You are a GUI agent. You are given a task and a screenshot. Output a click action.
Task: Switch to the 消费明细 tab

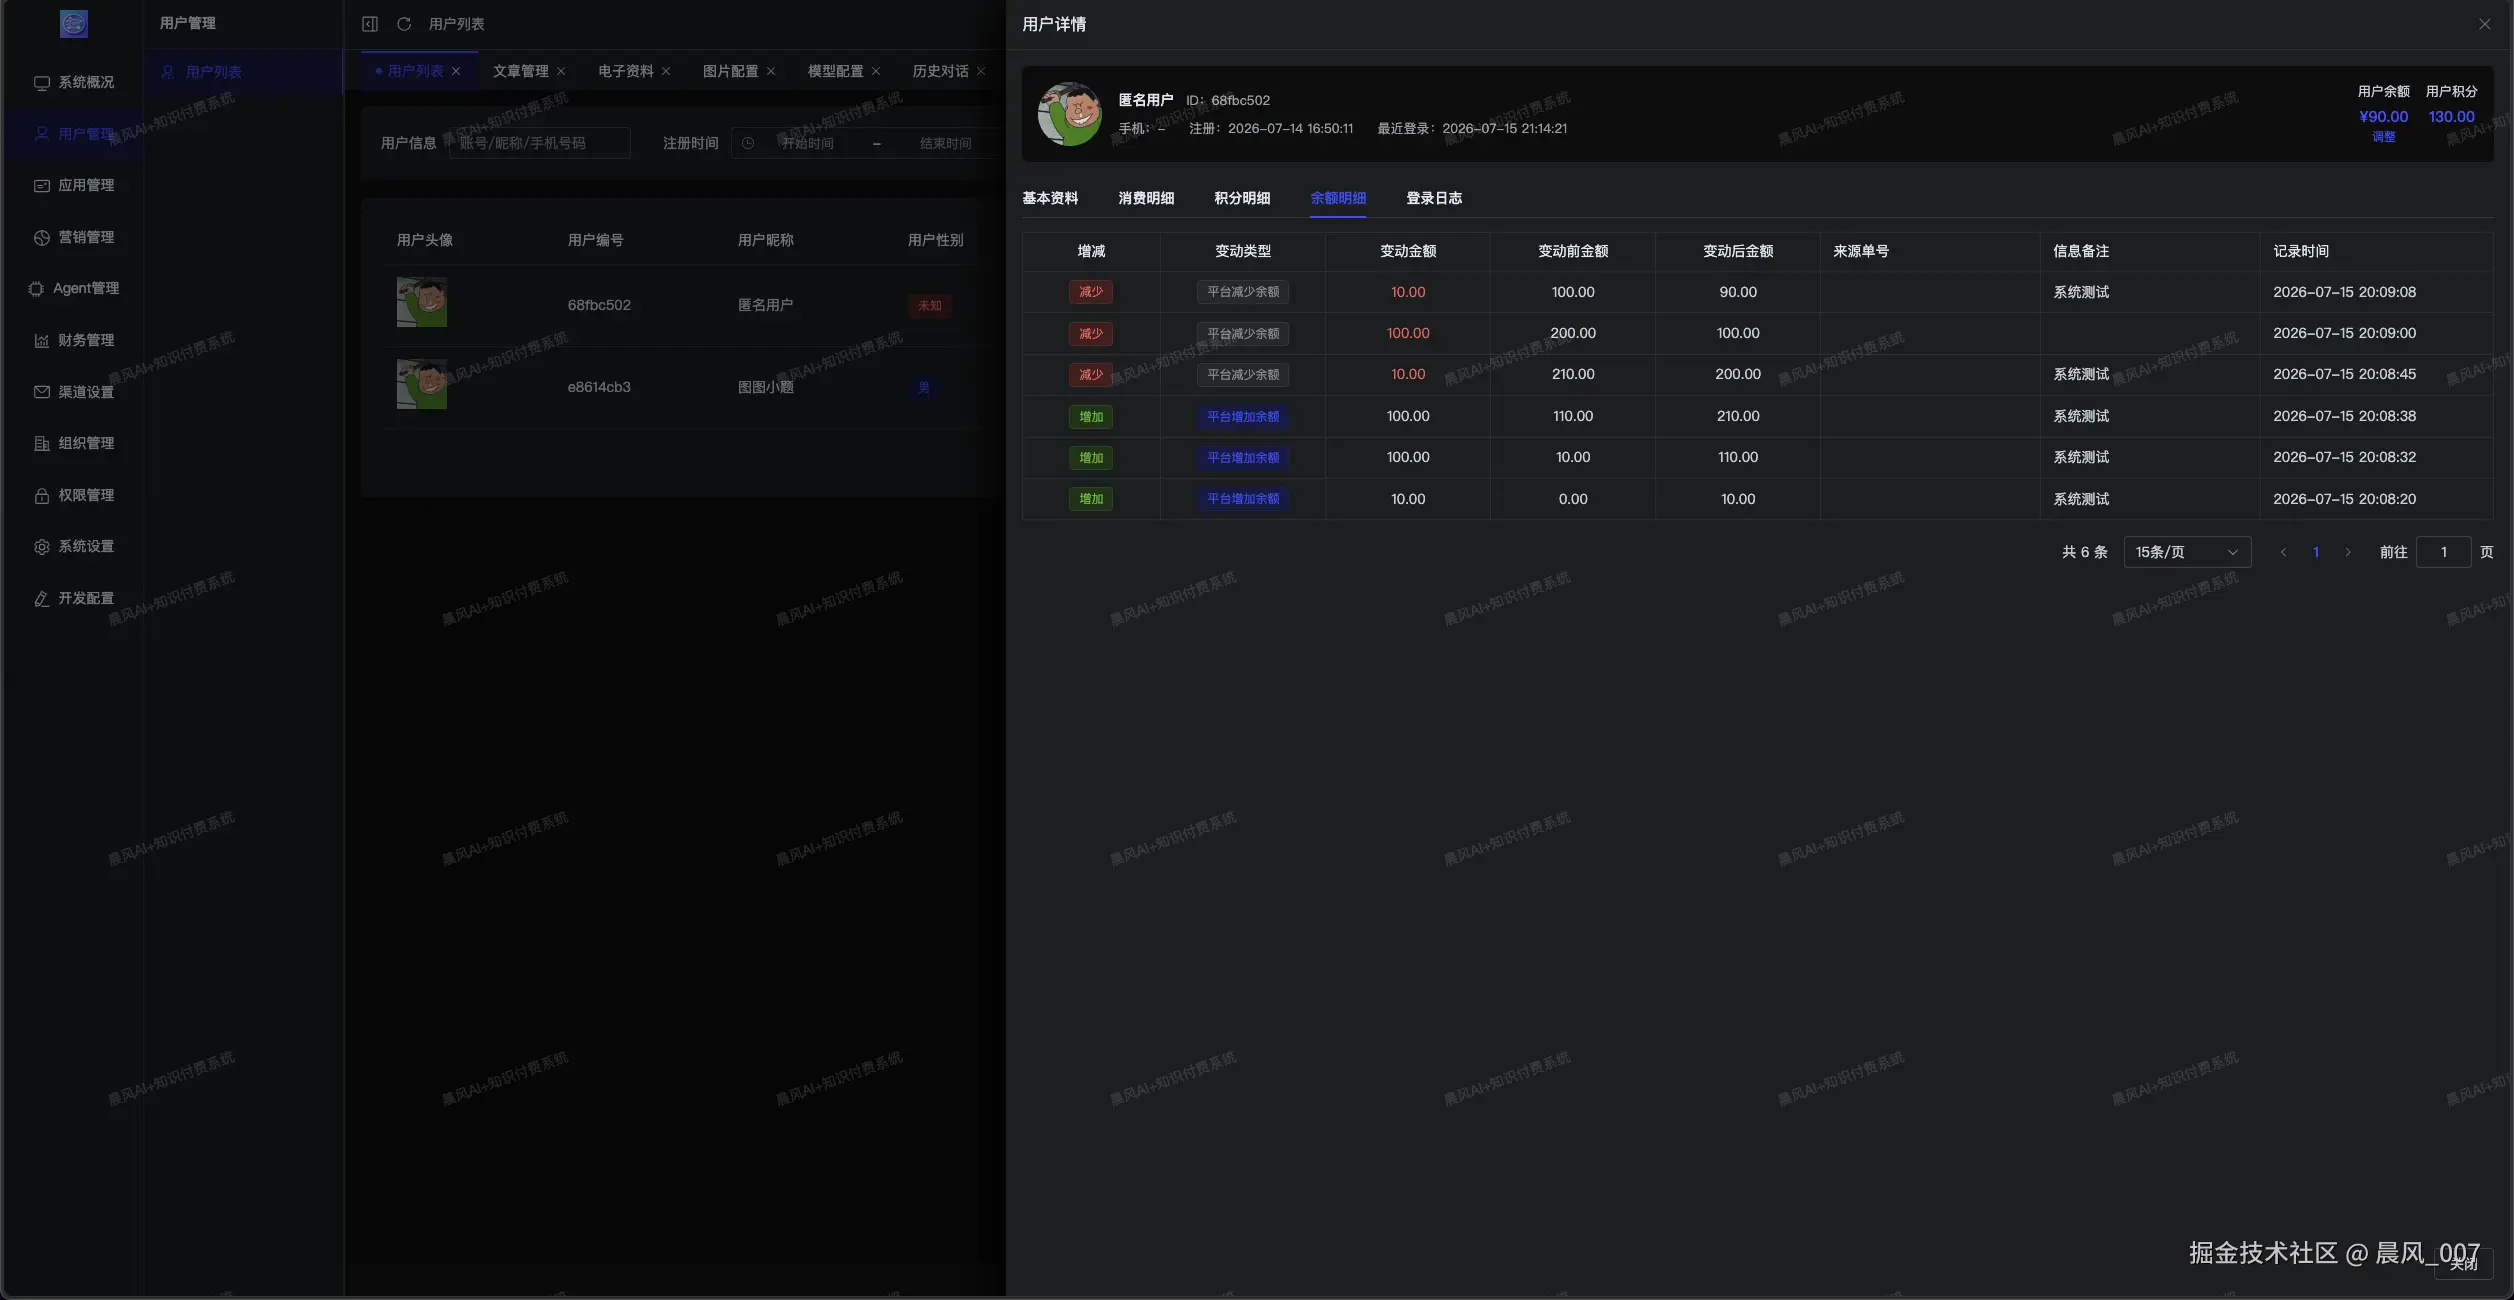(1146, 198)
